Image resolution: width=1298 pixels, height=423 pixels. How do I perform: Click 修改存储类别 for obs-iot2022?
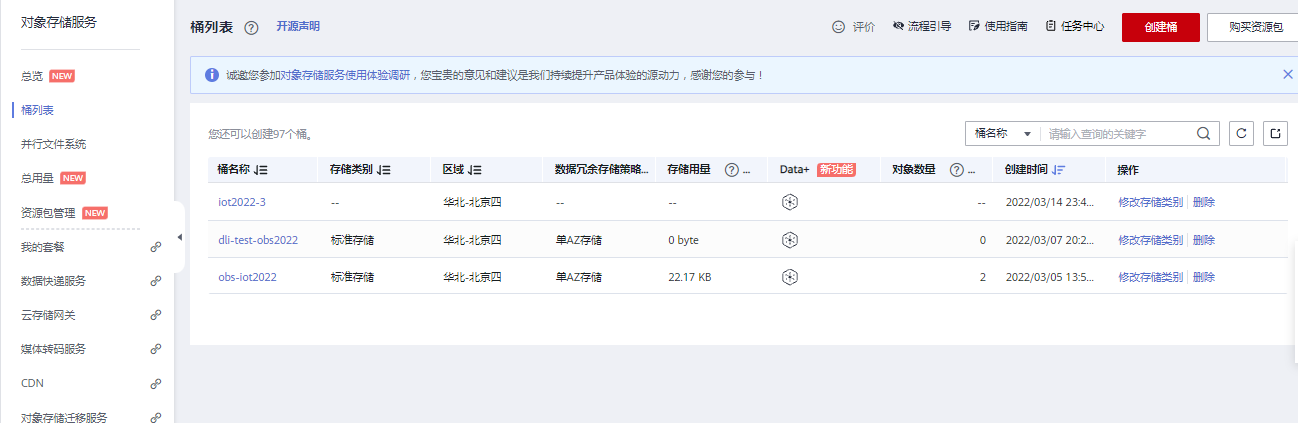pos(1150,277)
